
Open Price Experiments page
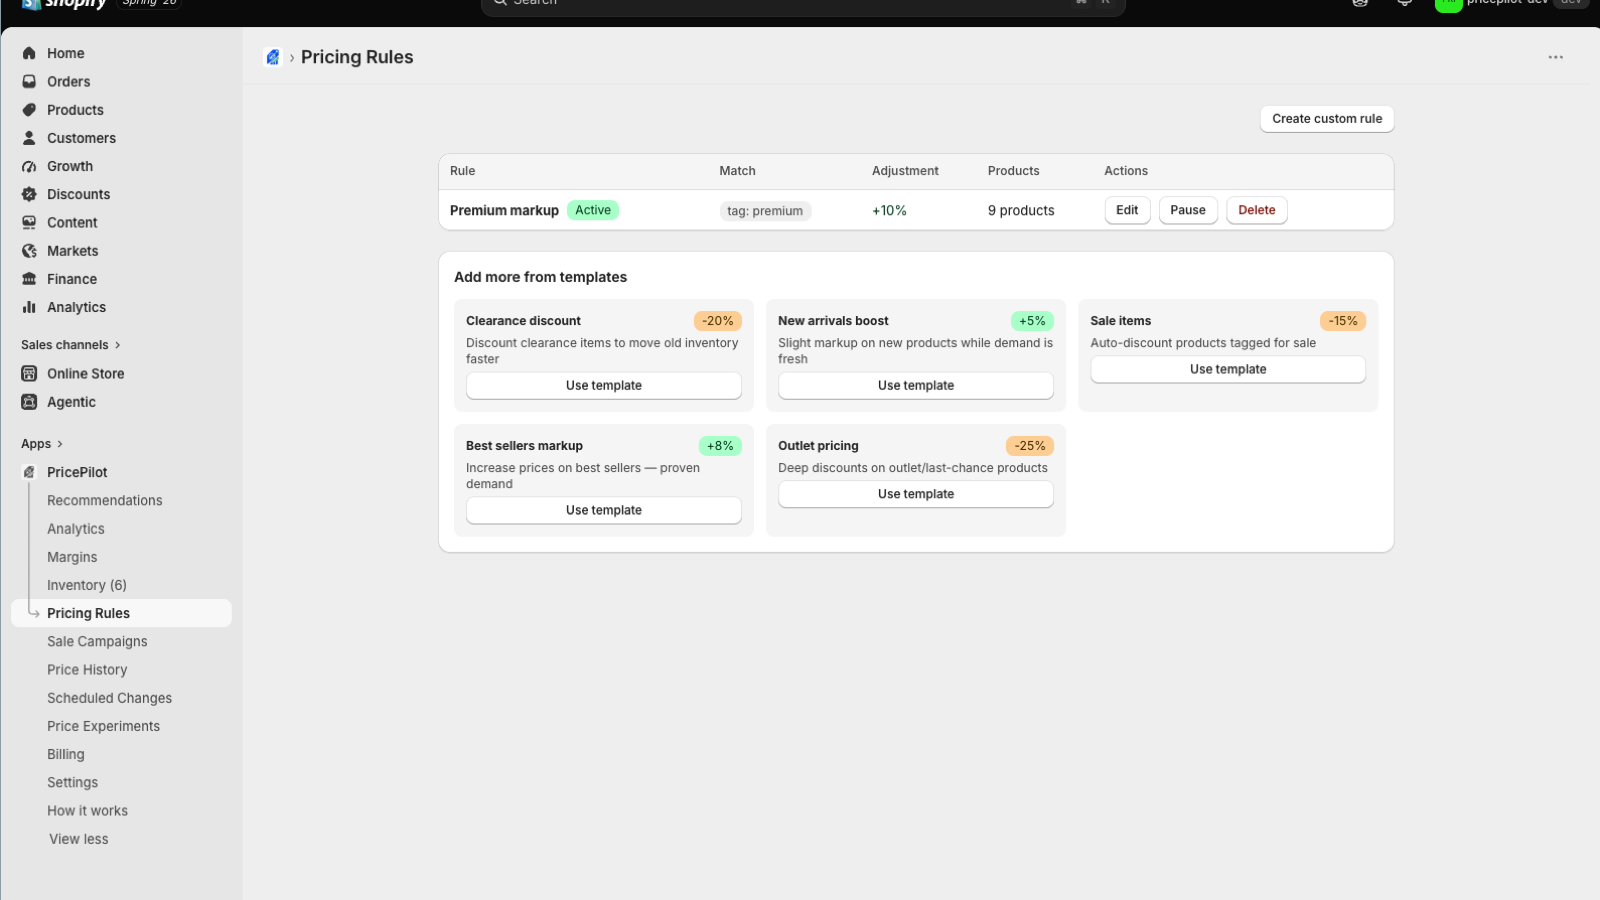(103, 726)
